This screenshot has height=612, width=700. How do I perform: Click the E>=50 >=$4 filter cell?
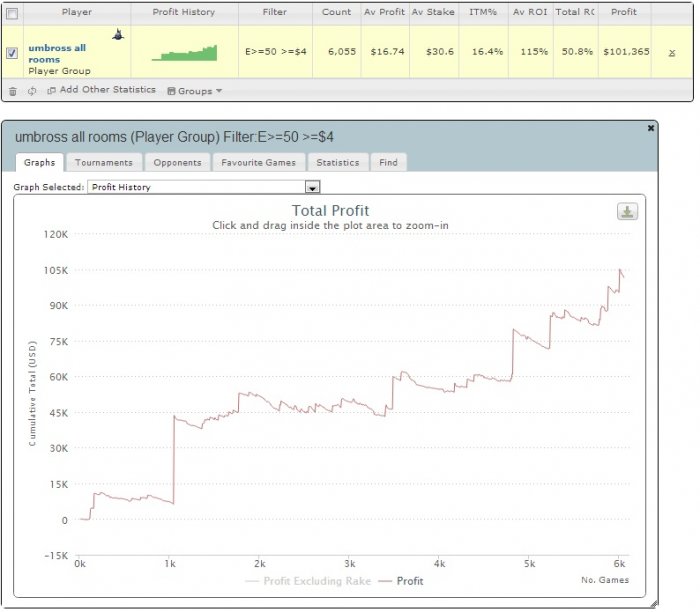[x=275, y=52]
